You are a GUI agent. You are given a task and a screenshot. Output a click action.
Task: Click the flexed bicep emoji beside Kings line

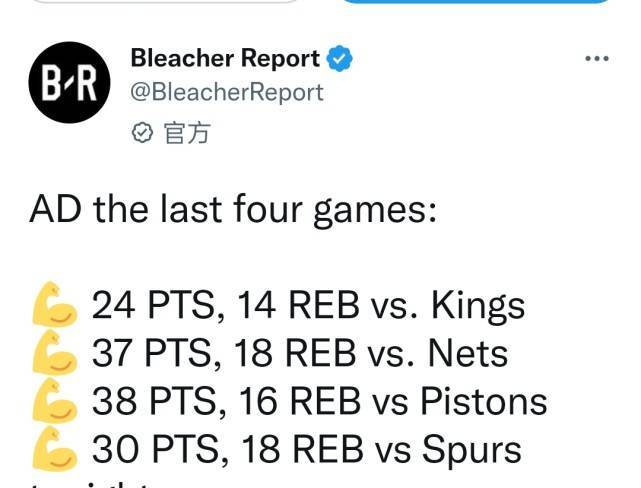pyautogui.click(x=54, y=304)
